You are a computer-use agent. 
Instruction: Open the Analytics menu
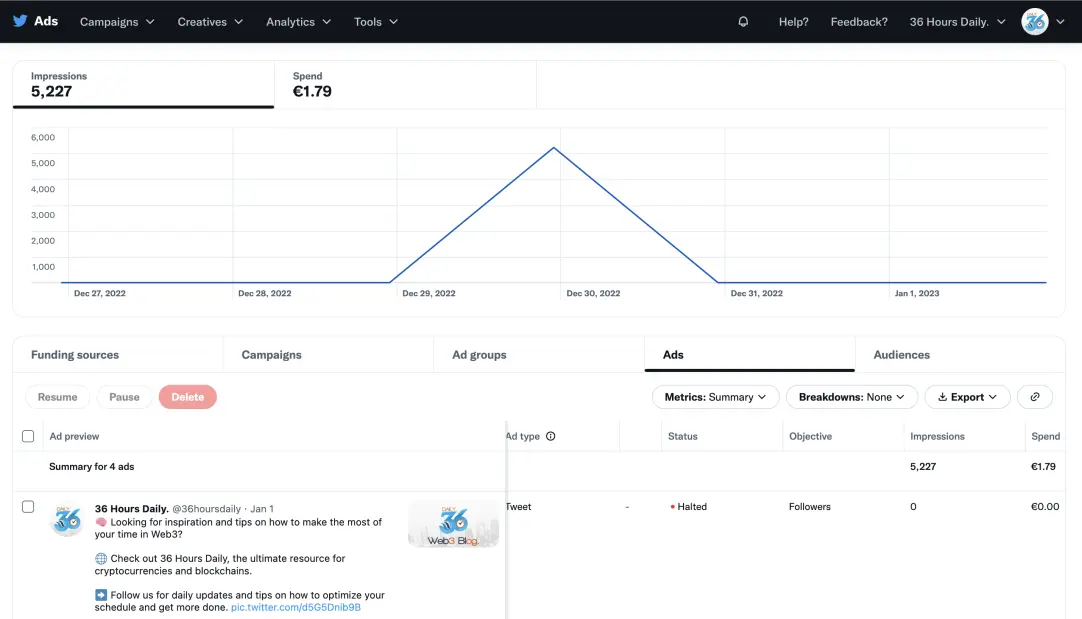[298, 22]
